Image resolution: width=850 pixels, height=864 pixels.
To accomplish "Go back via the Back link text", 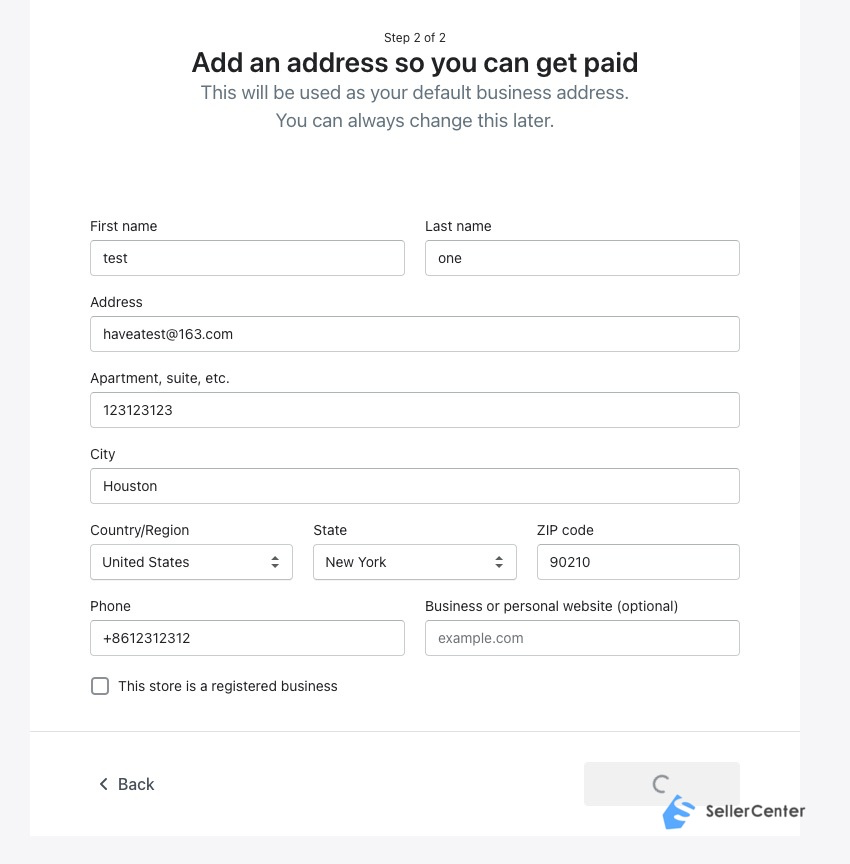I will click(x=136, y=784).
